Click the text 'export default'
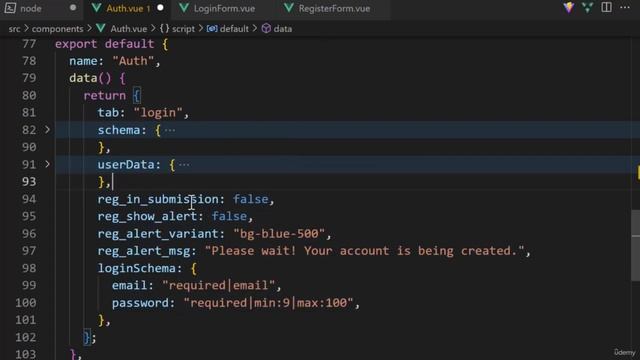Screen dimensions: 640x360 (x=104, y=44)
